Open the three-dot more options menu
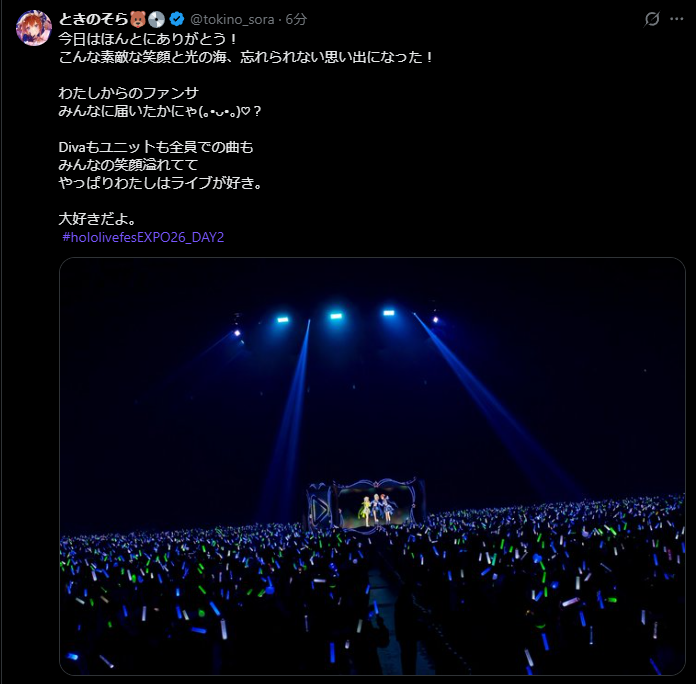 click(x=676, y=19)
